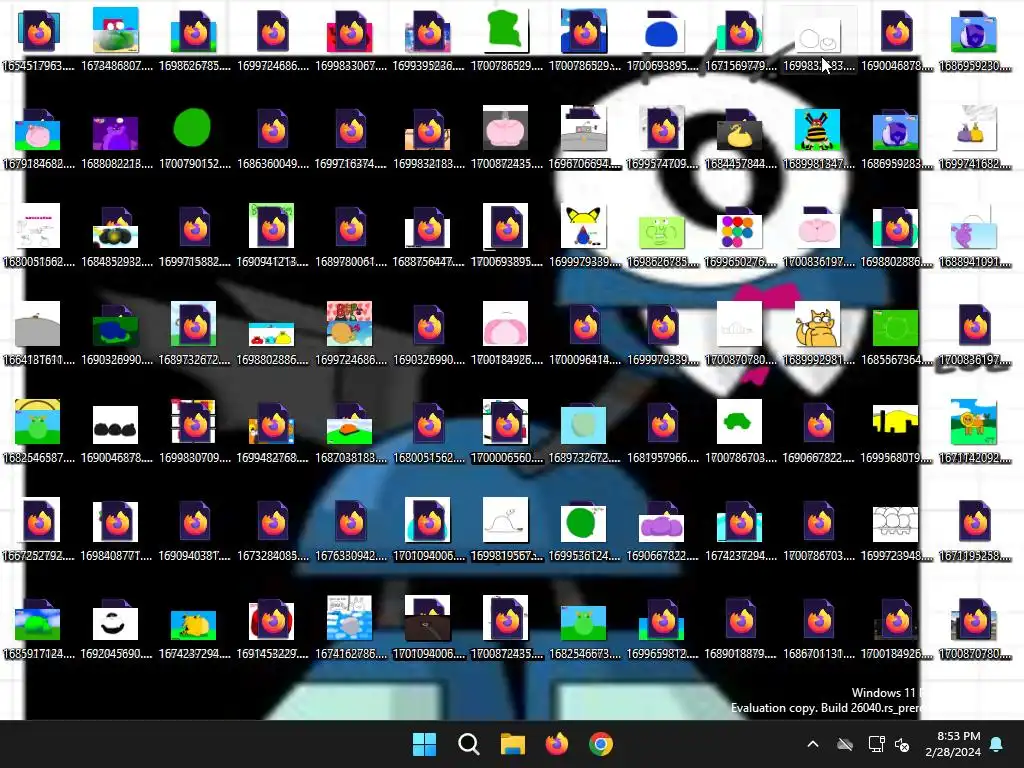Open the Windows Start menu
This screenshot has width=1024, height=768.
pyautogui.click(x=424, y=744)
